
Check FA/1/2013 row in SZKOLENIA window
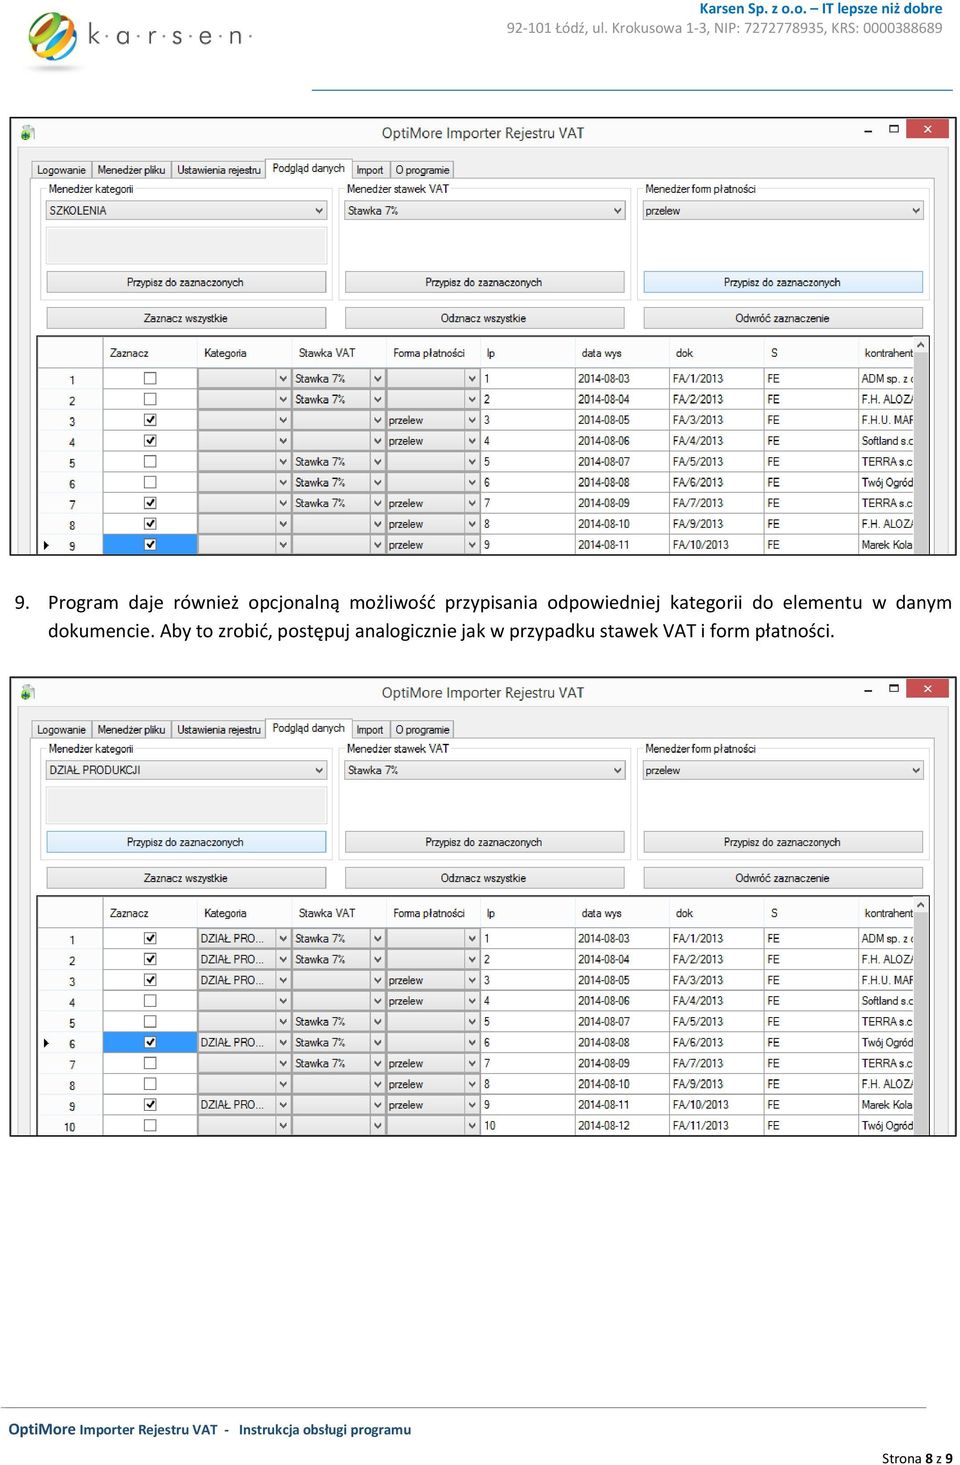pyautogui.click(x=150, y=378)
